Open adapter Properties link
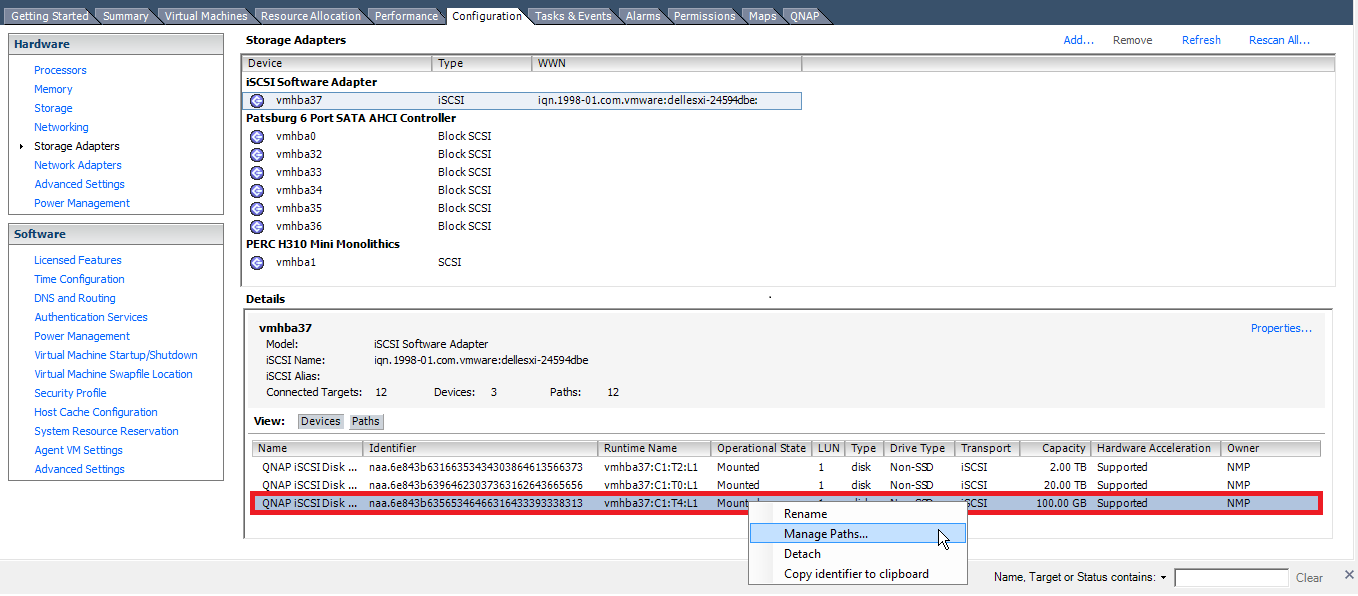The width and height of the screenshot is (1358, 596). point(1281,328)
